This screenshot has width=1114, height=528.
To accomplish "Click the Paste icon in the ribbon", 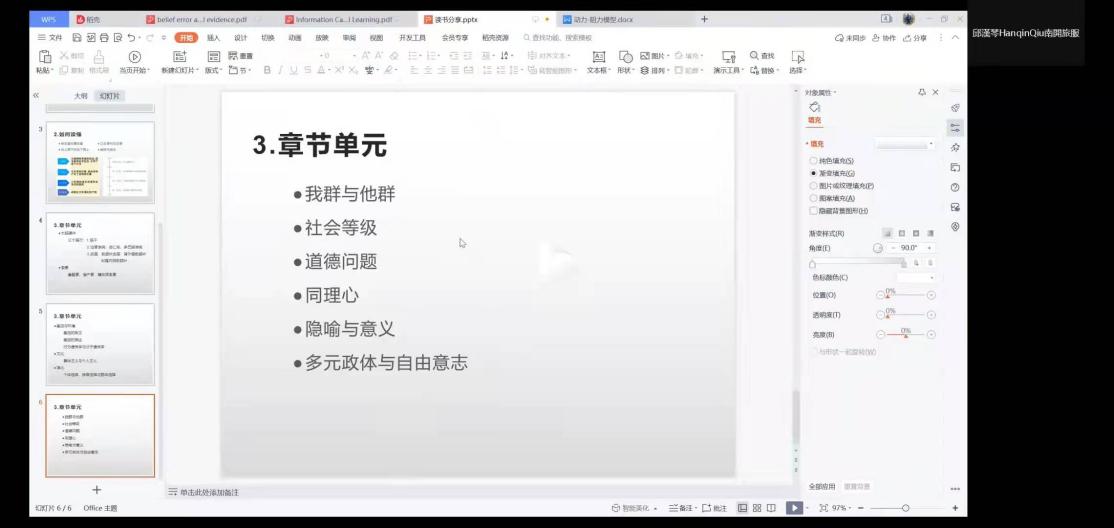I will coord(43,56).
